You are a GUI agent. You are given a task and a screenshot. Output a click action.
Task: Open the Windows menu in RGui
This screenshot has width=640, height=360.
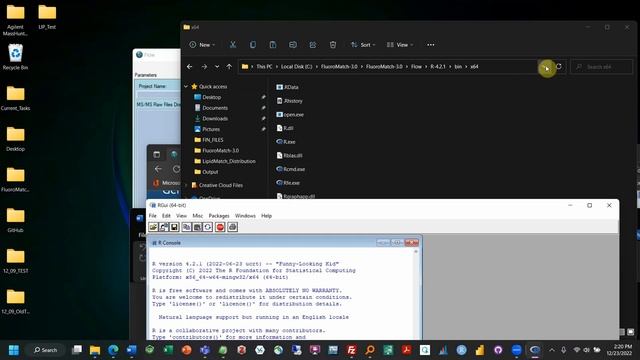pos(245,216)
